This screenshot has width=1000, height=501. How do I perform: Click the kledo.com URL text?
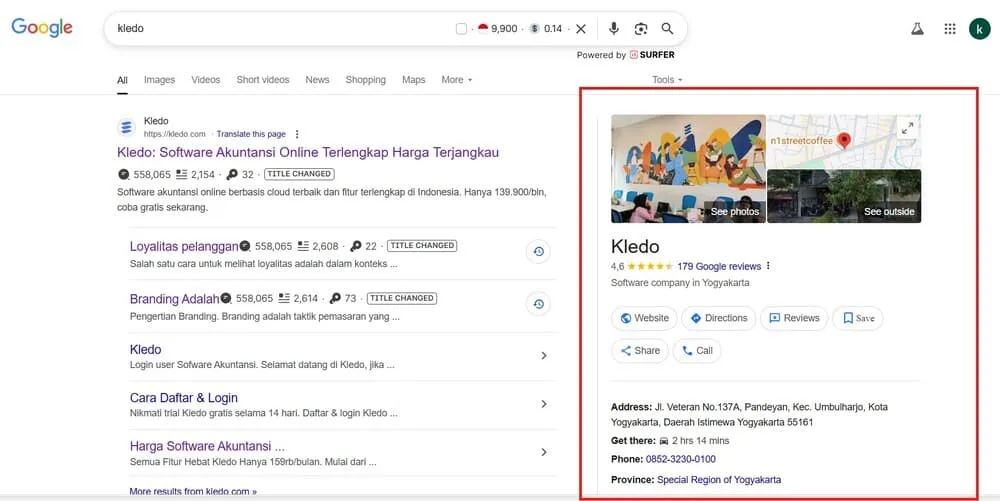coord(175,134)
